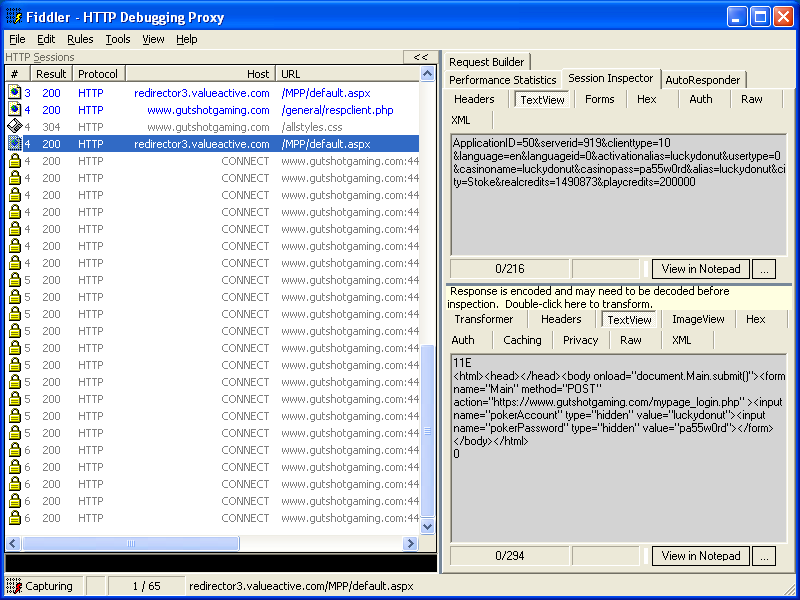This screenshot has width=800, height=600.
Task: Sort sessions by the Host column header
Action: [201, 74]
